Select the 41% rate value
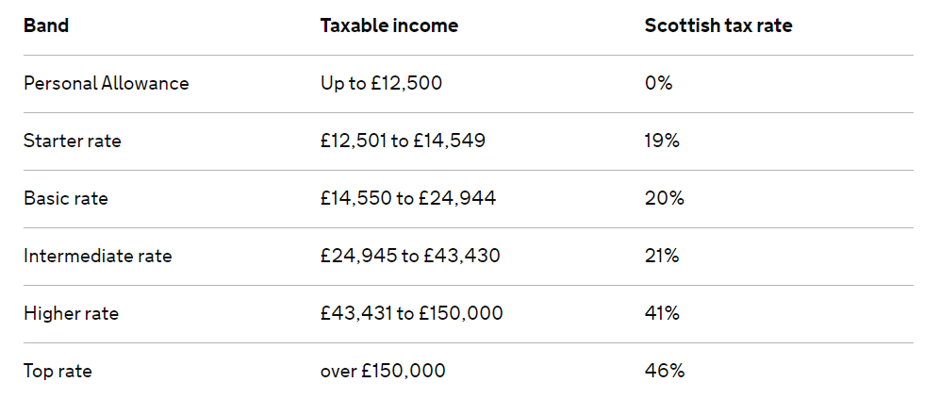The width and height of the screenshot is (940, 399). point(662,313)
